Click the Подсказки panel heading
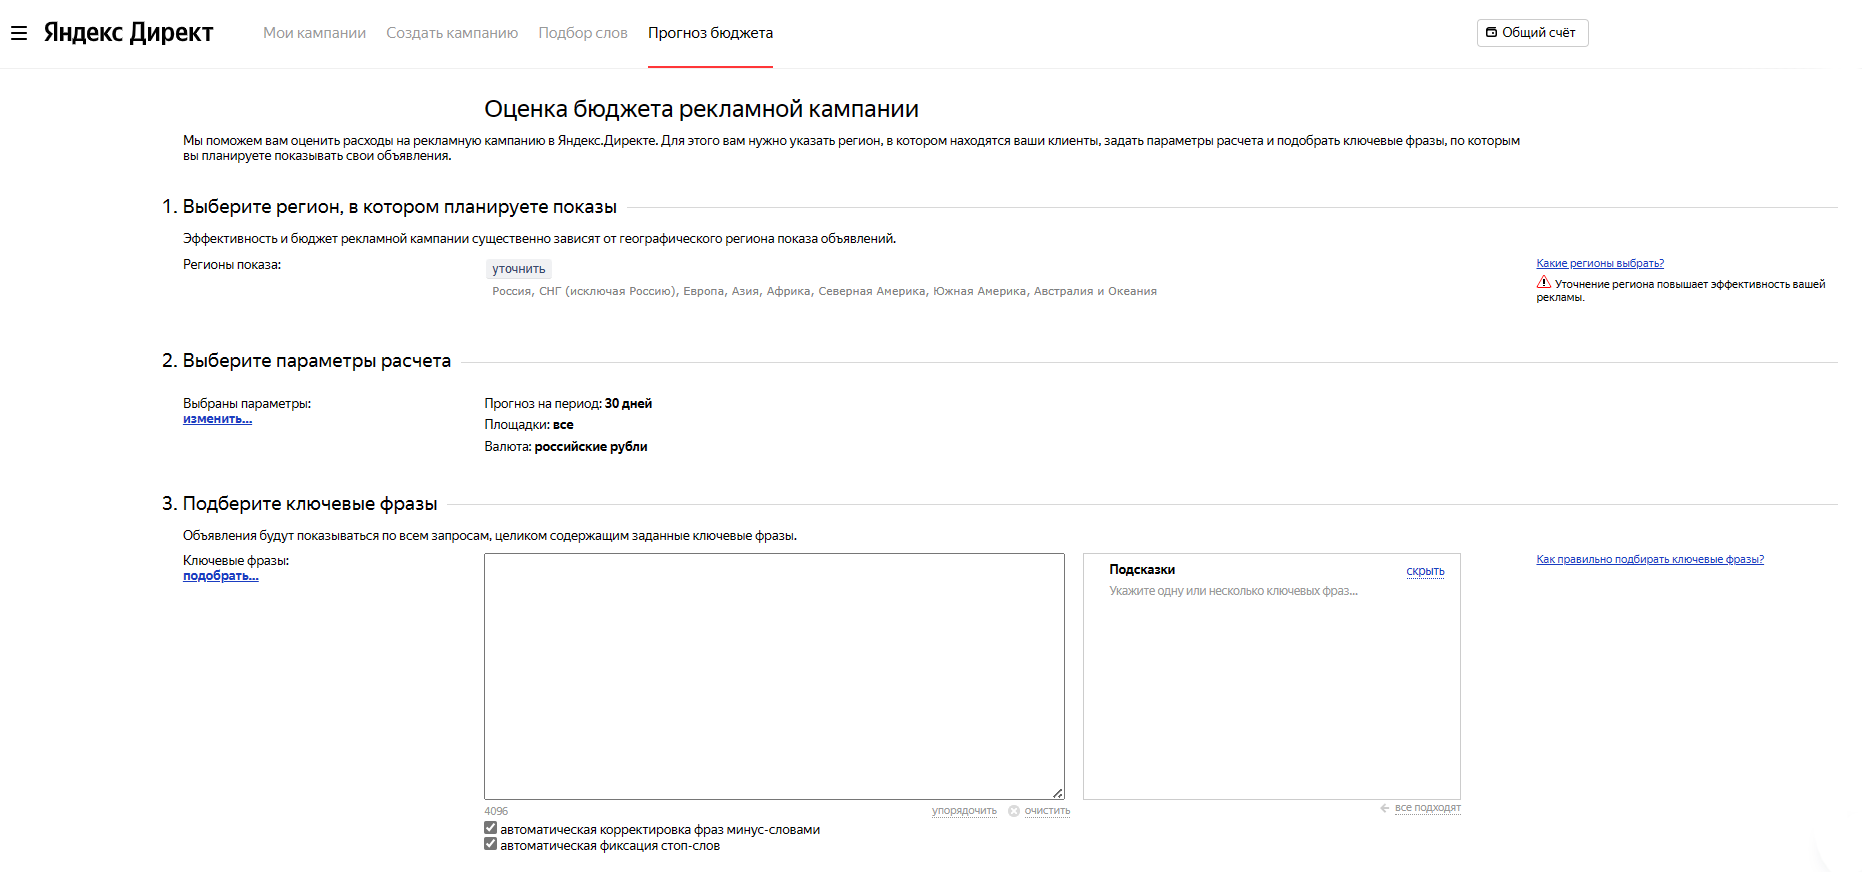The image size is (1862, 872). [1142, 570]
